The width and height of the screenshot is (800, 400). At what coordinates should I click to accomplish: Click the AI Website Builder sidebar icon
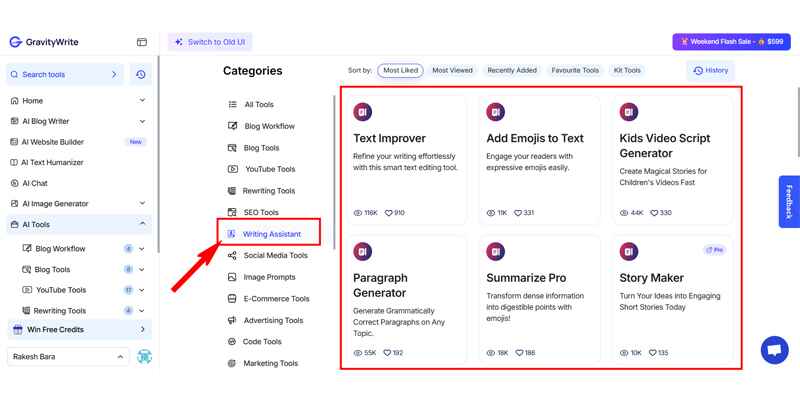pyautogui.click(x=14, y=142)
